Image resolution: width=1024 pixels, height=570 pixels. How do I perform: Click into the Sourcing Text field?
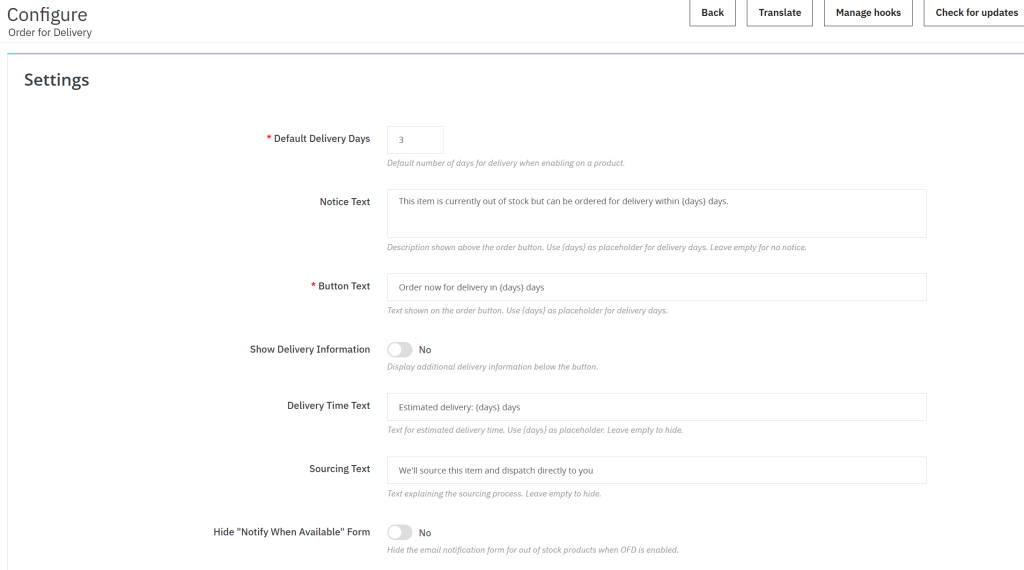[x=656, y=470]
